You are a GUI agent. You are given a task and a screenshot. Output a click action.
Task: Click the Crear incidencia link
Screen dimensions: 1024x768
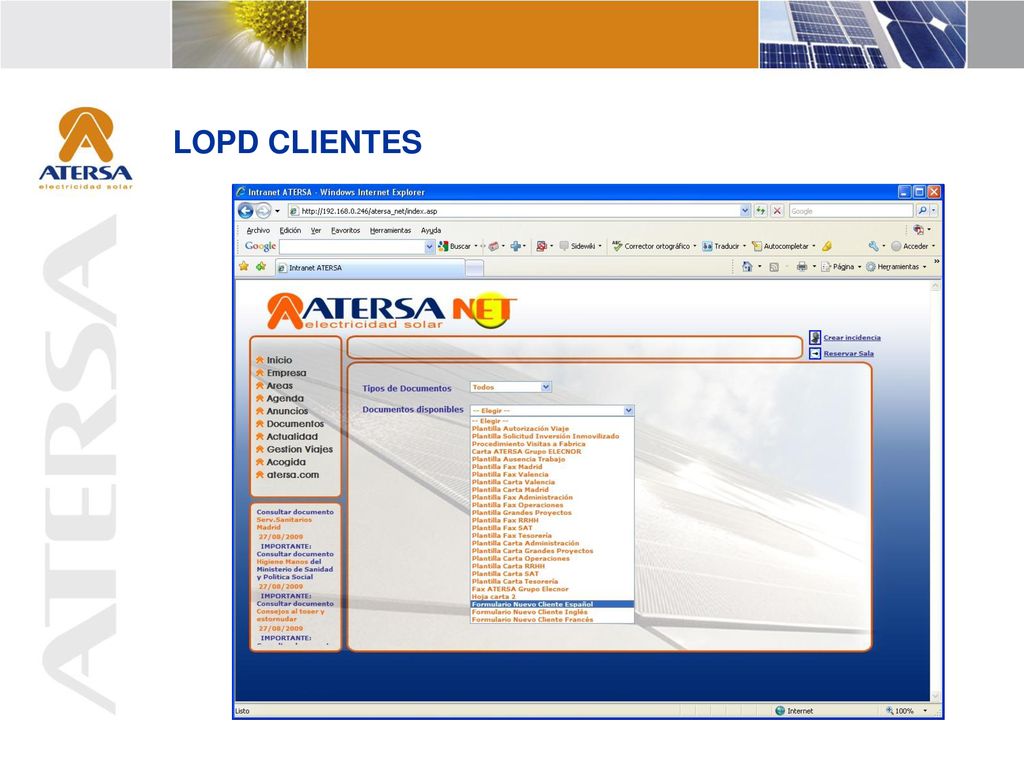pos(852,338)
